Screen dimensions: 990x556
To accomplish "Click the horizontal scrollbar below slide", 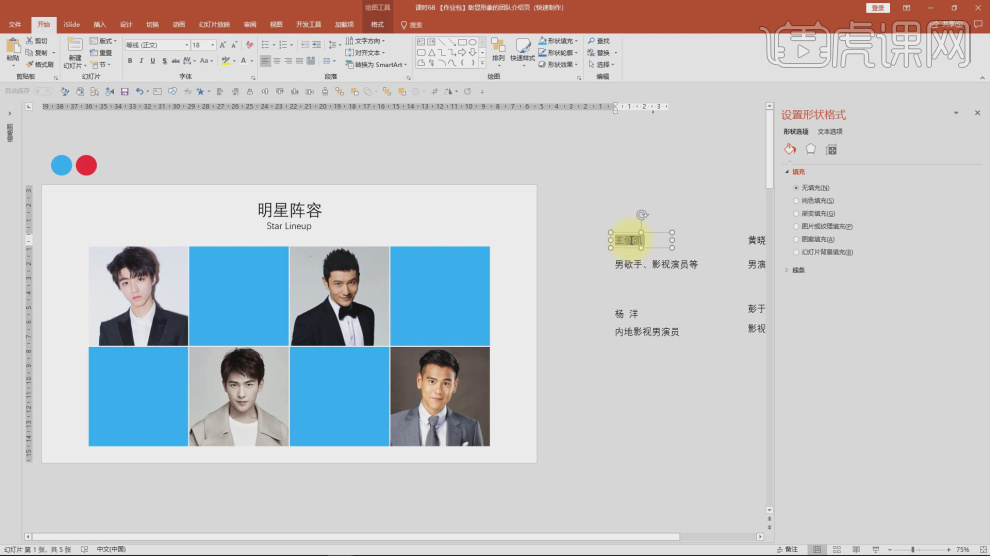I will [356, 537].
